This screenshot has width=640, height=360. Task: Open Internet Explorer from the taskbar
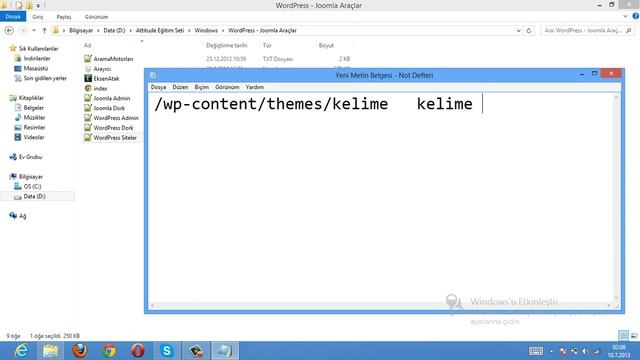(x=21, y=351)
